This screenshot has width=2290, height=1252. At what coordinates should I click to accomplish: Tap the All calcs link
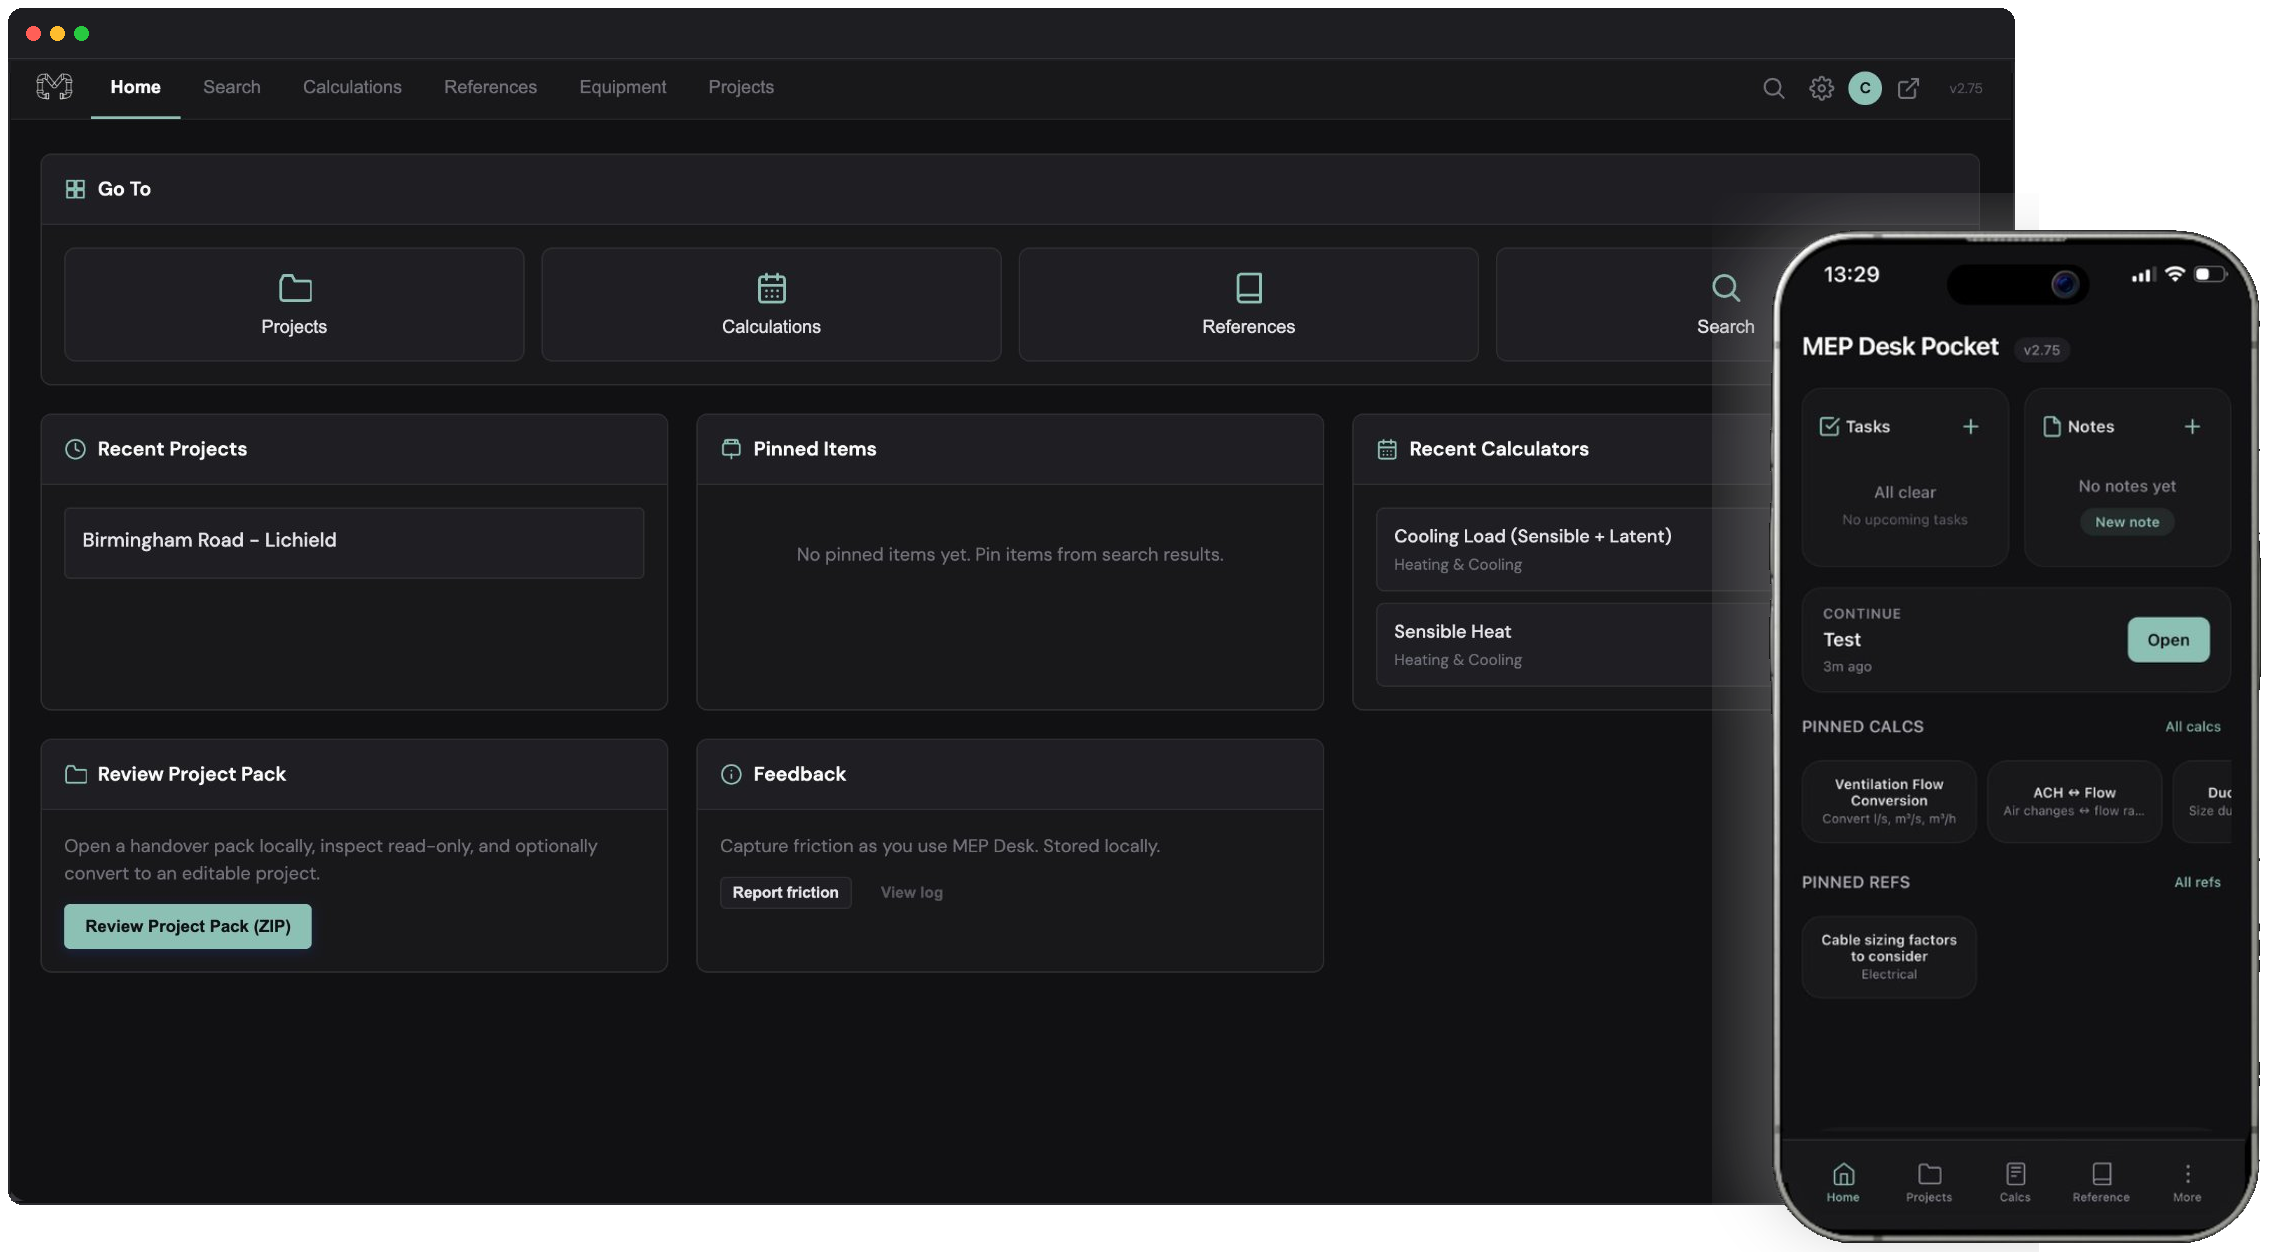pyautogui.click(x=2192, y=727)
